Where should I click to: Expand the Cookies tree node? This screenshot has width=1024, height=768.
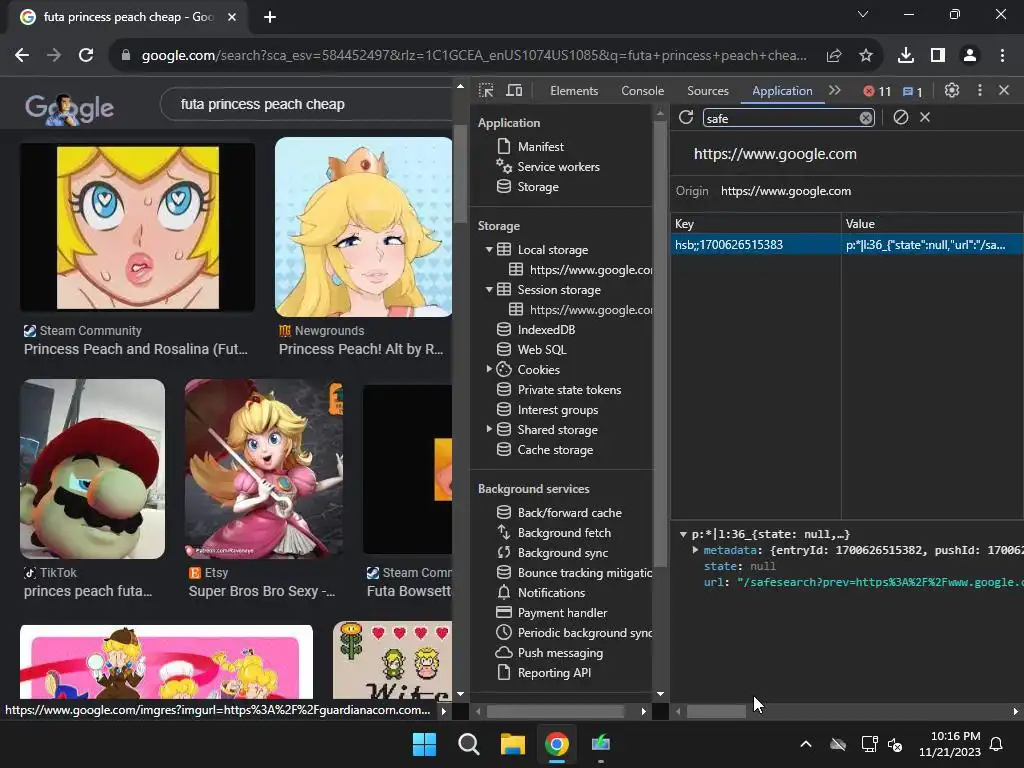pyautogui.click(x=488, y=369)
